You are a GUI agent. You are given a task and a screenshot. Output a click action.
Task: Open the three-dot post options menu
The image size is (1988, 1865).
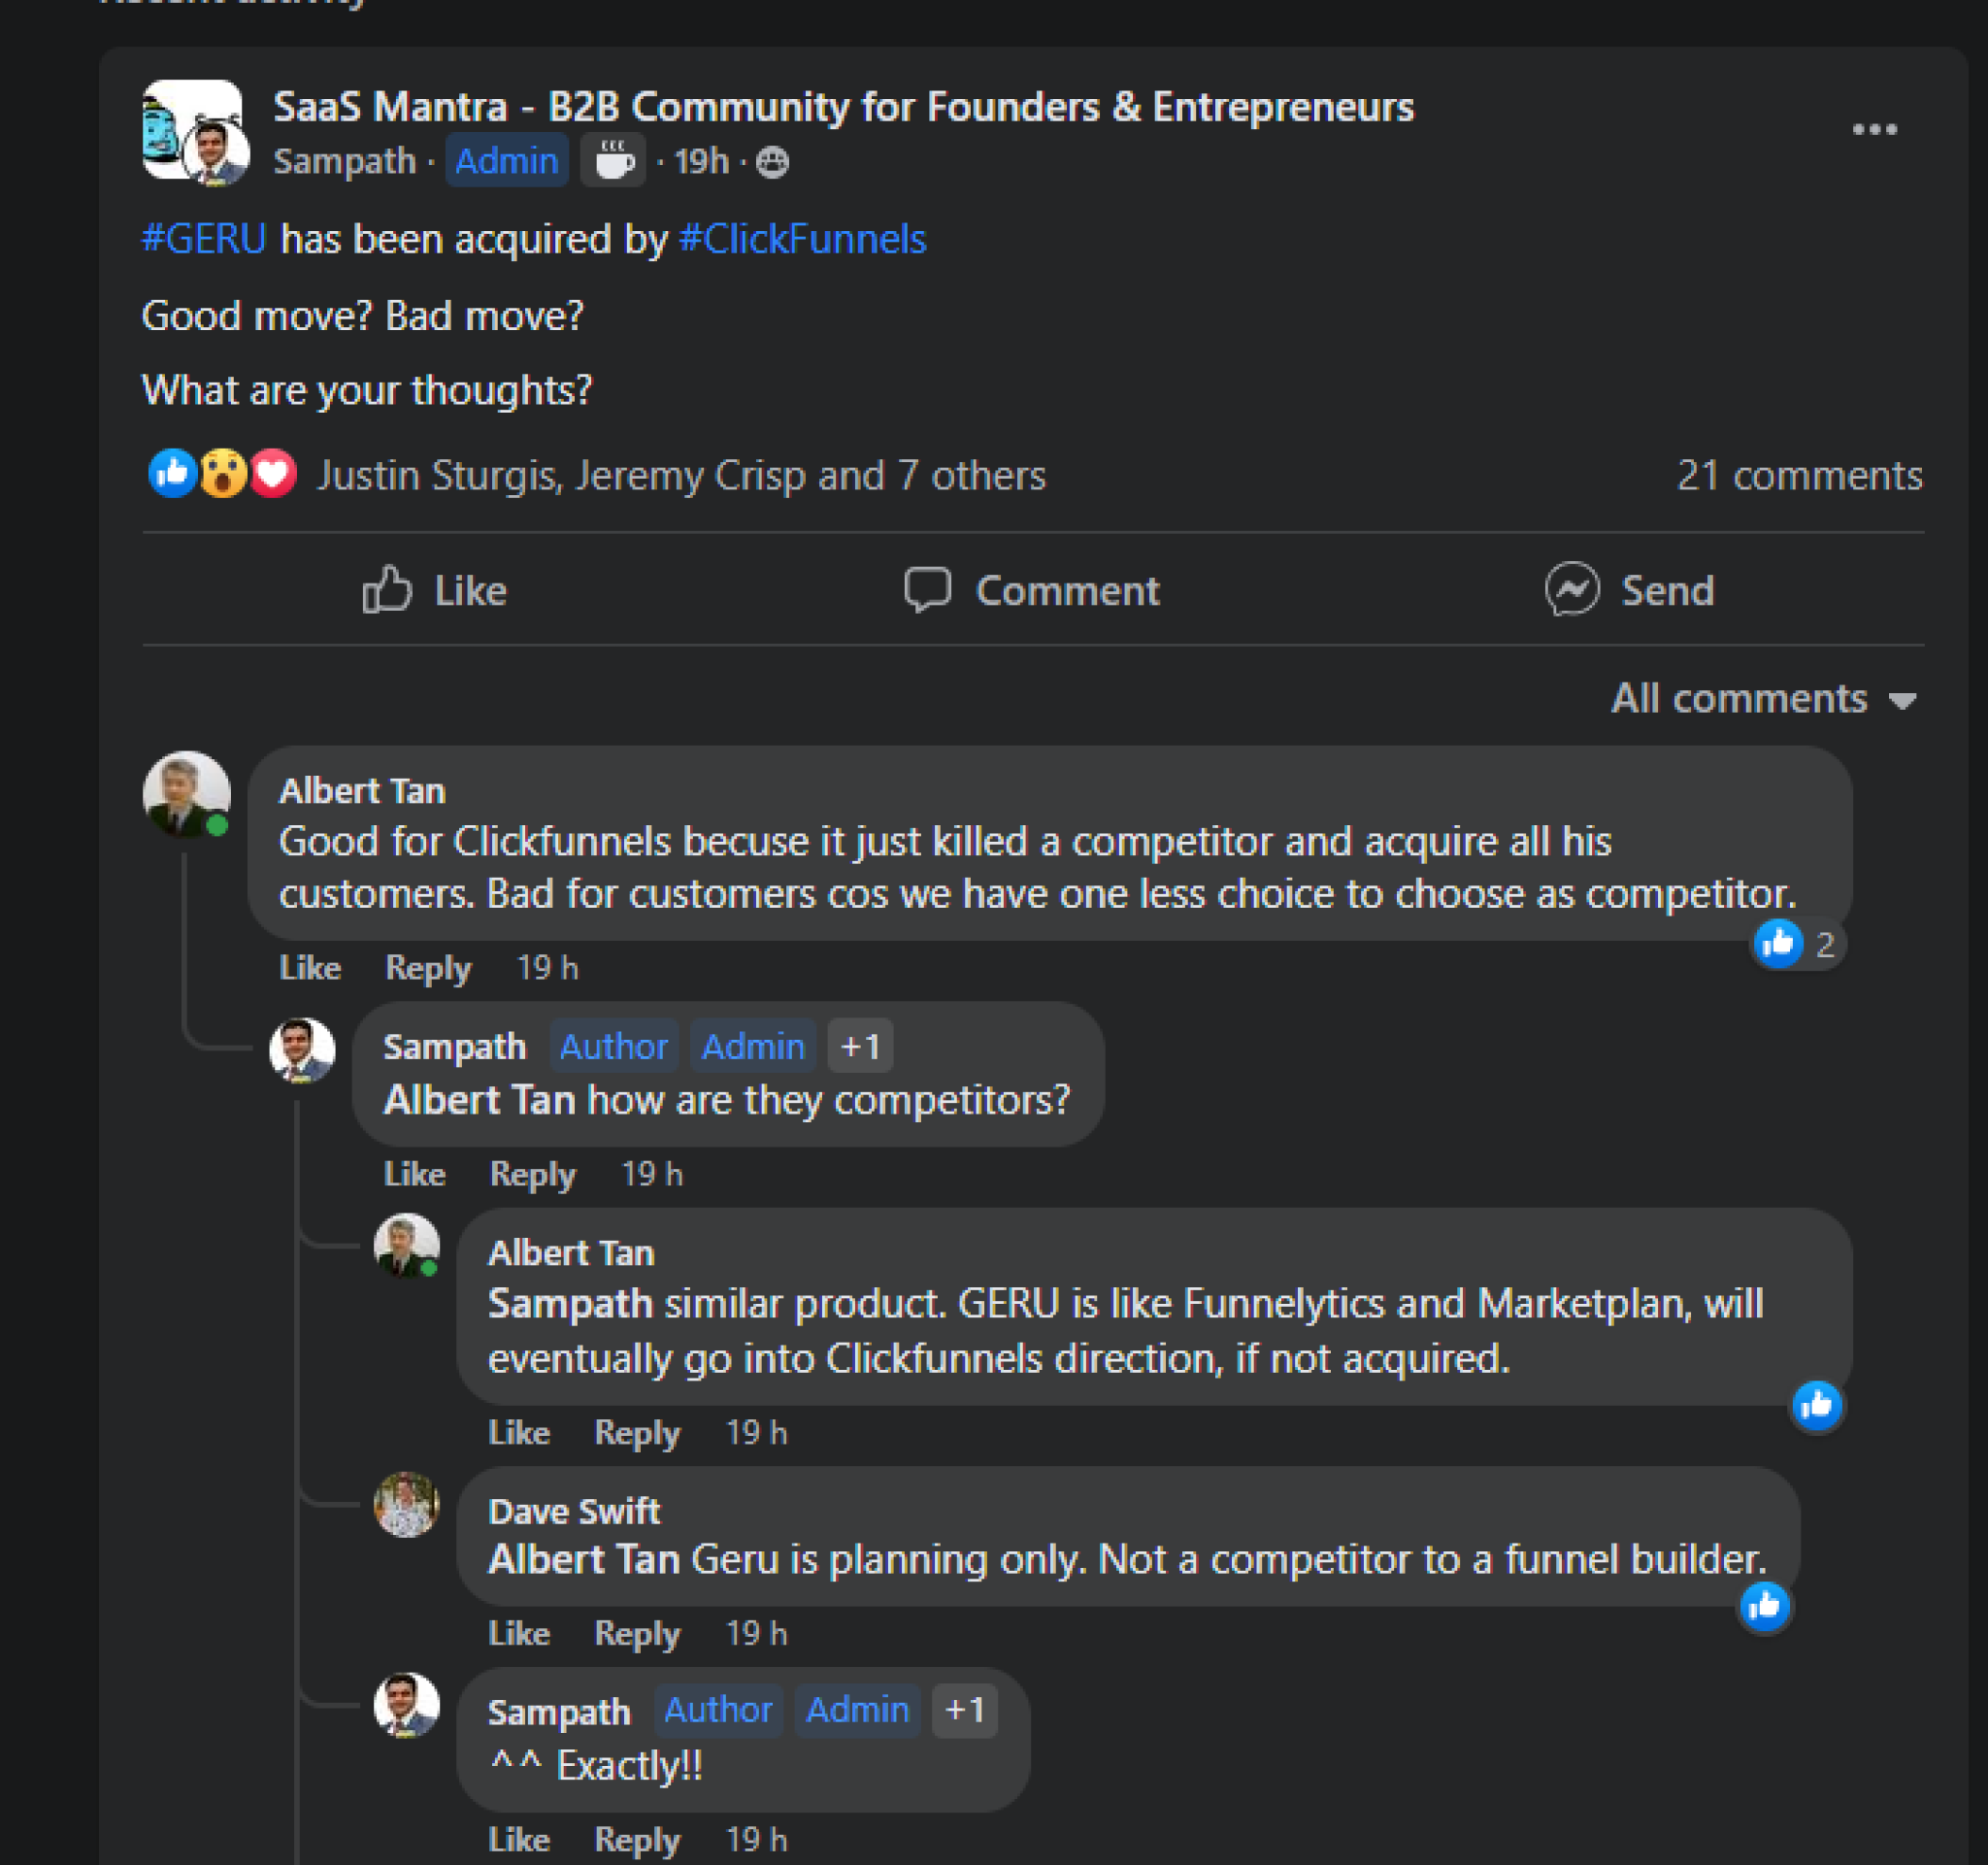point(1874,130)
